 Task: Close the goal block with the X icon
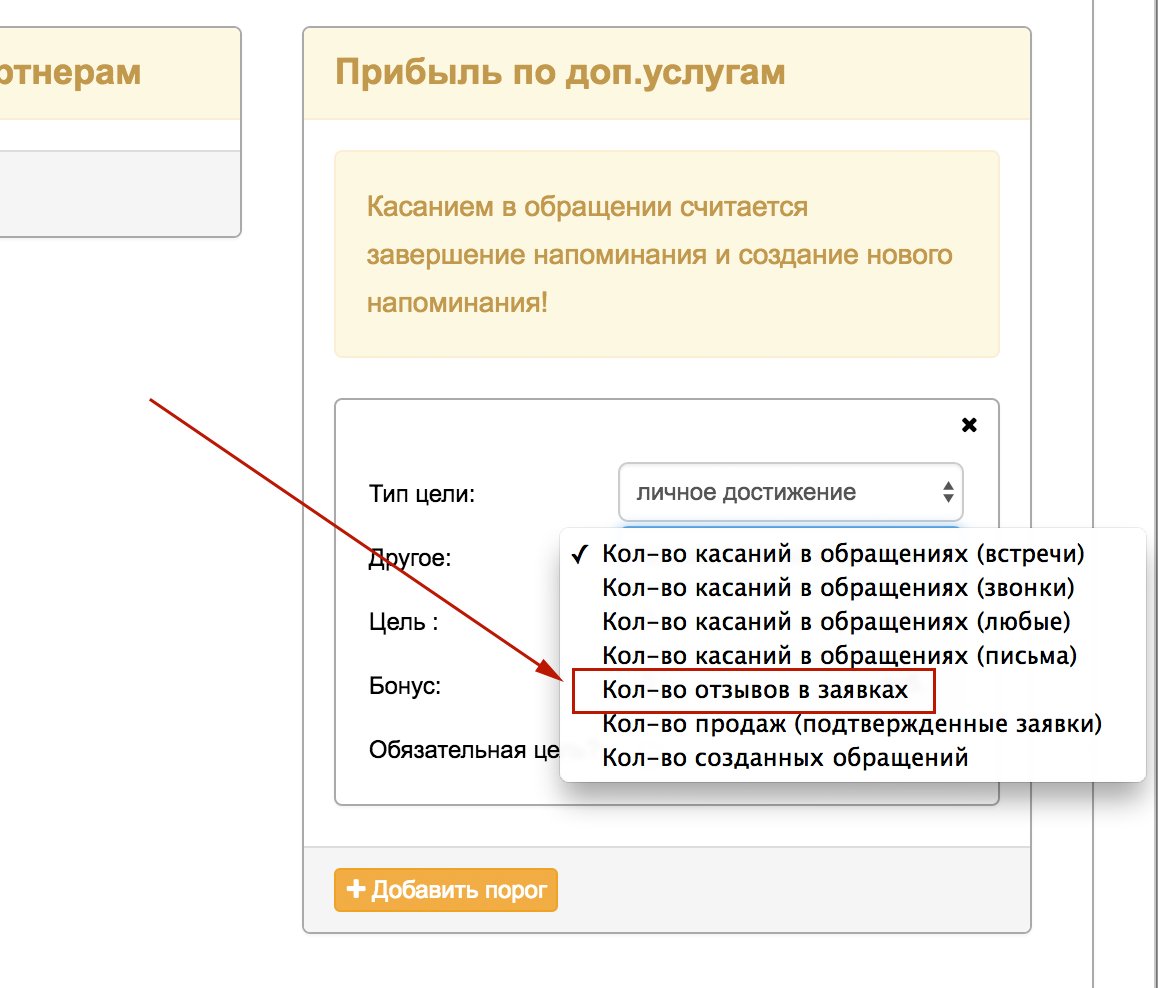pyautogui.click(x=969, y=425)
